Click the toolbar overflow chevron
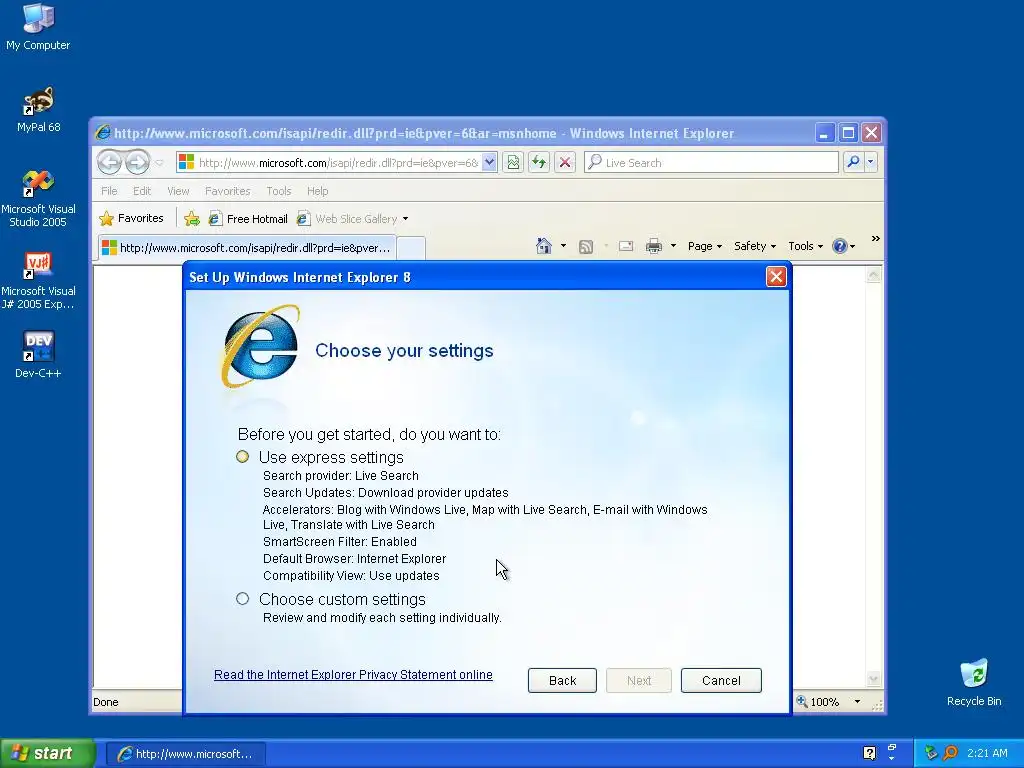 (876, 239)
